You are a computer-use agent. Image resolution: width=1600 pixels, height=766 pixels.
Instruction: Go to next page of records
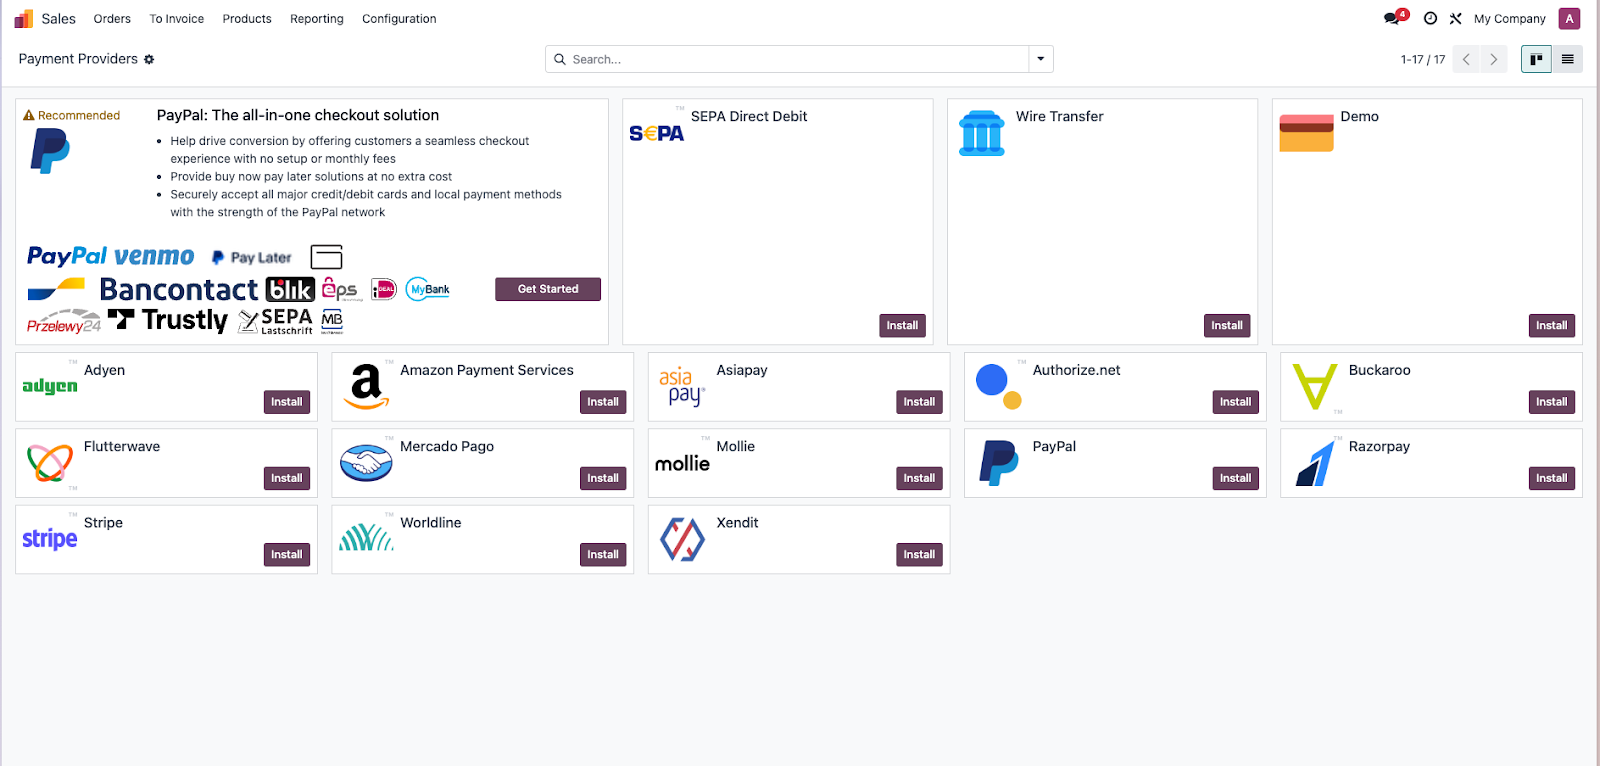pos(1494,59)
